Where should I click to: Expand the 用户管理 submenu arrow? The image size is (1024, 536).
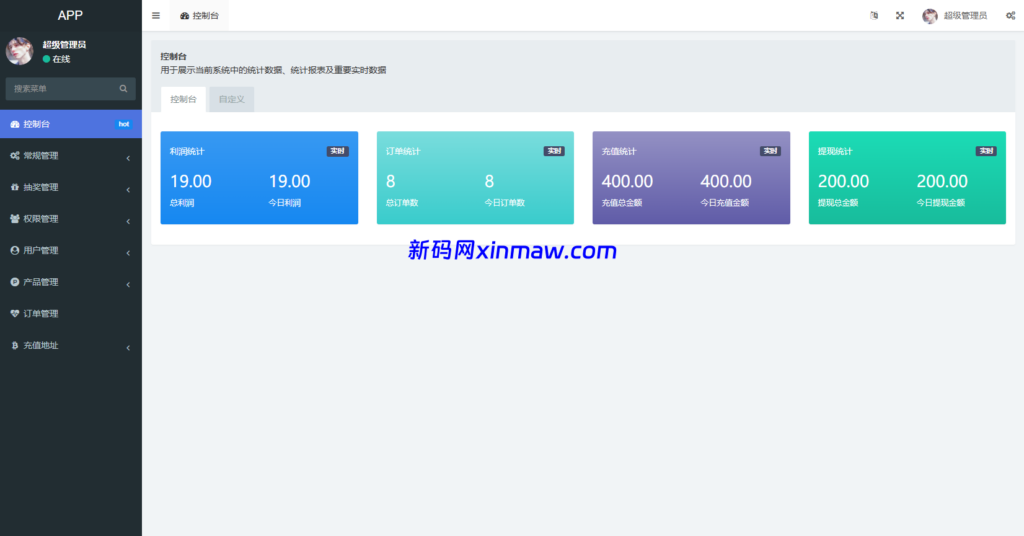(128, 253)
